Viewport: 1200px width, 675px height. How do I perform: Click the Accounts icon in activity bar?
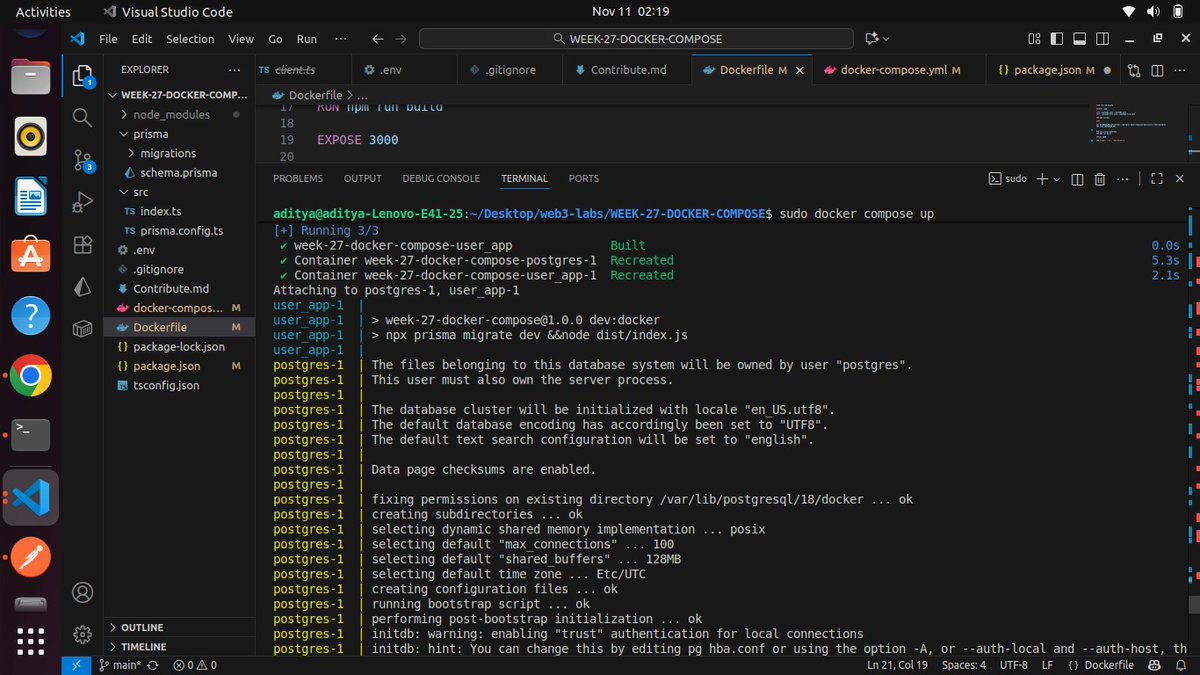(x=82, y=592)
